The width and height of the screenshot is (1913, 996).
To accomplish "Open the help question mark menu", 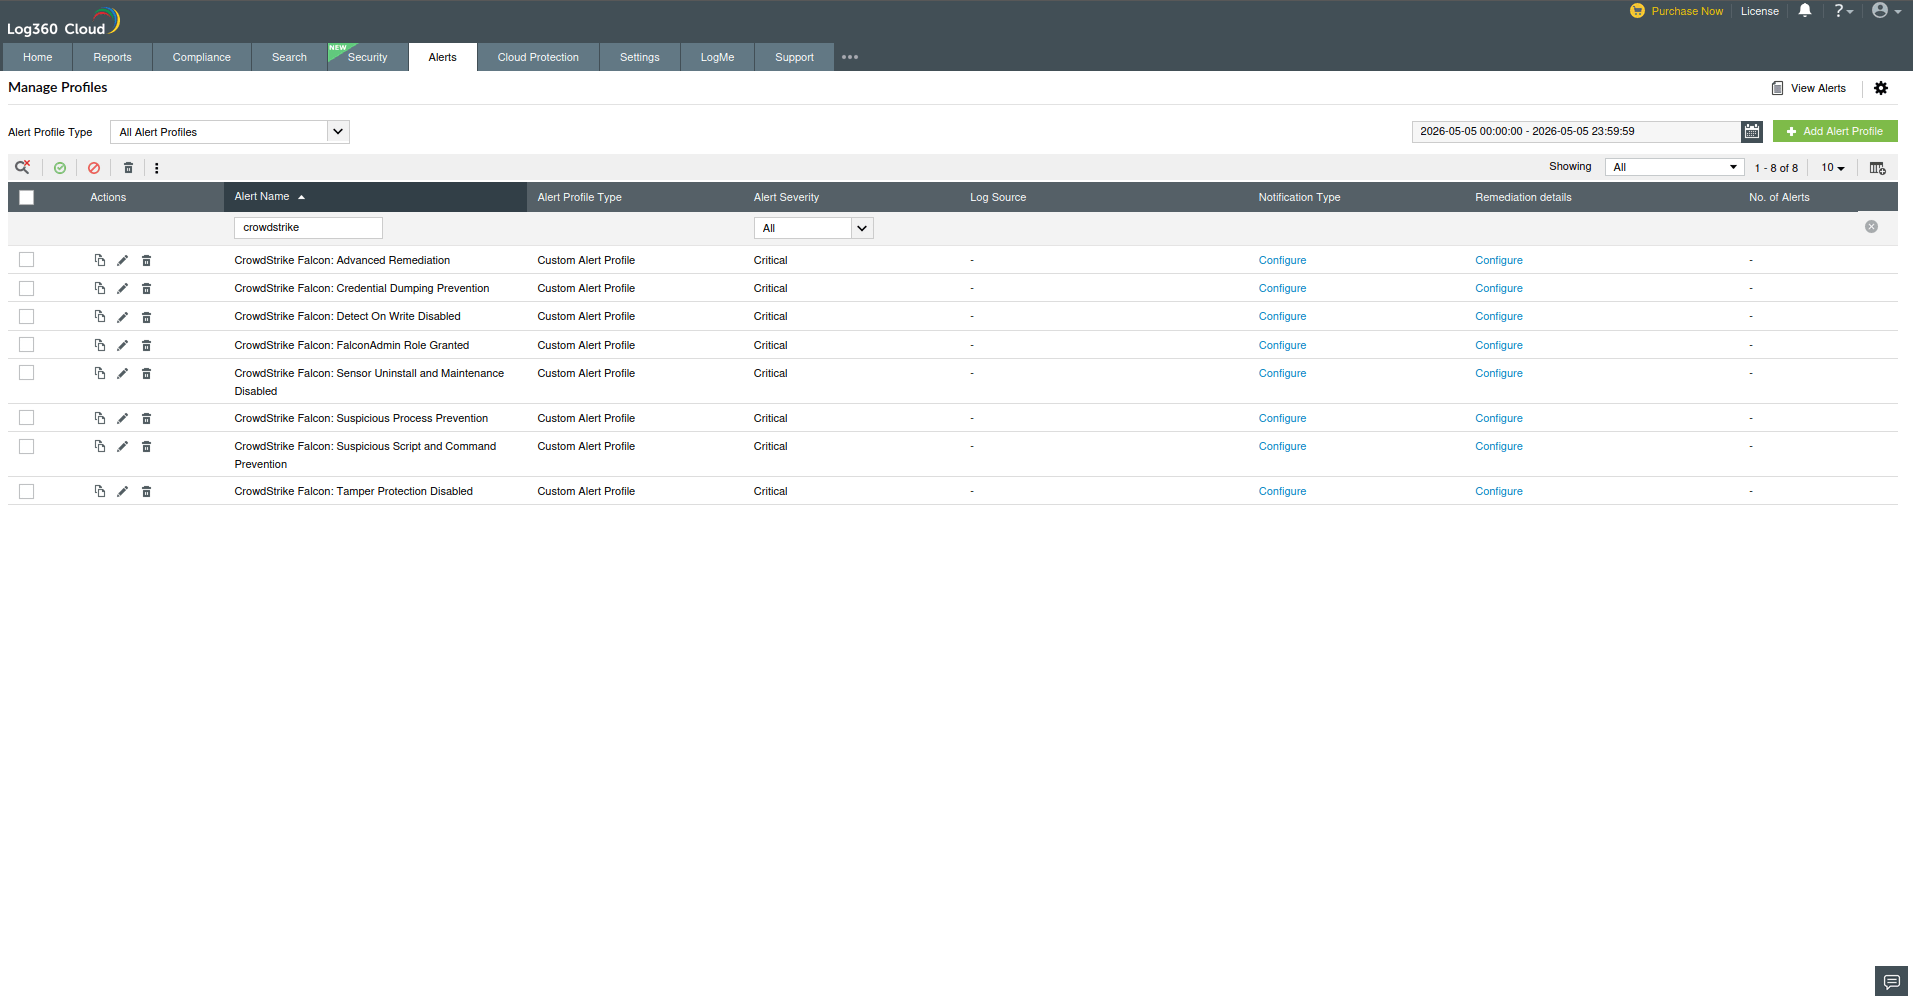I will coord(1843,11).
